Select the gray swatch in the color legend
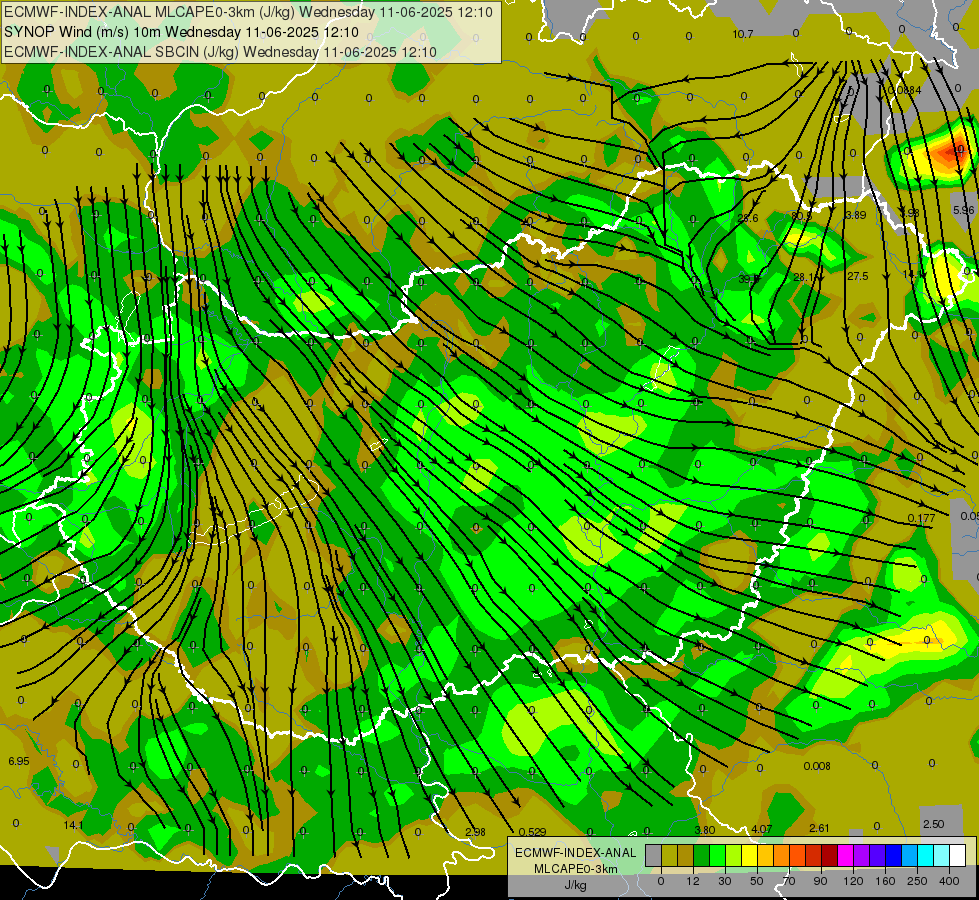 point(653,855)
